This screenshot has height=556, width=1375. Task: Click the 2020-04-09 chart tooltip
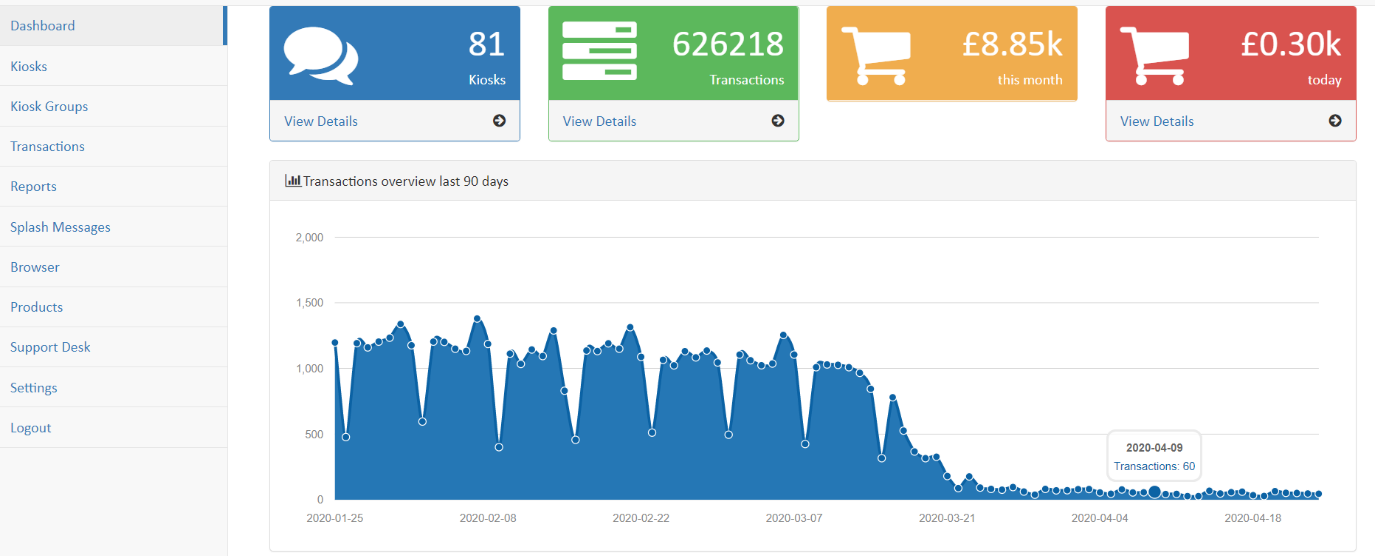coord(1154,456)
